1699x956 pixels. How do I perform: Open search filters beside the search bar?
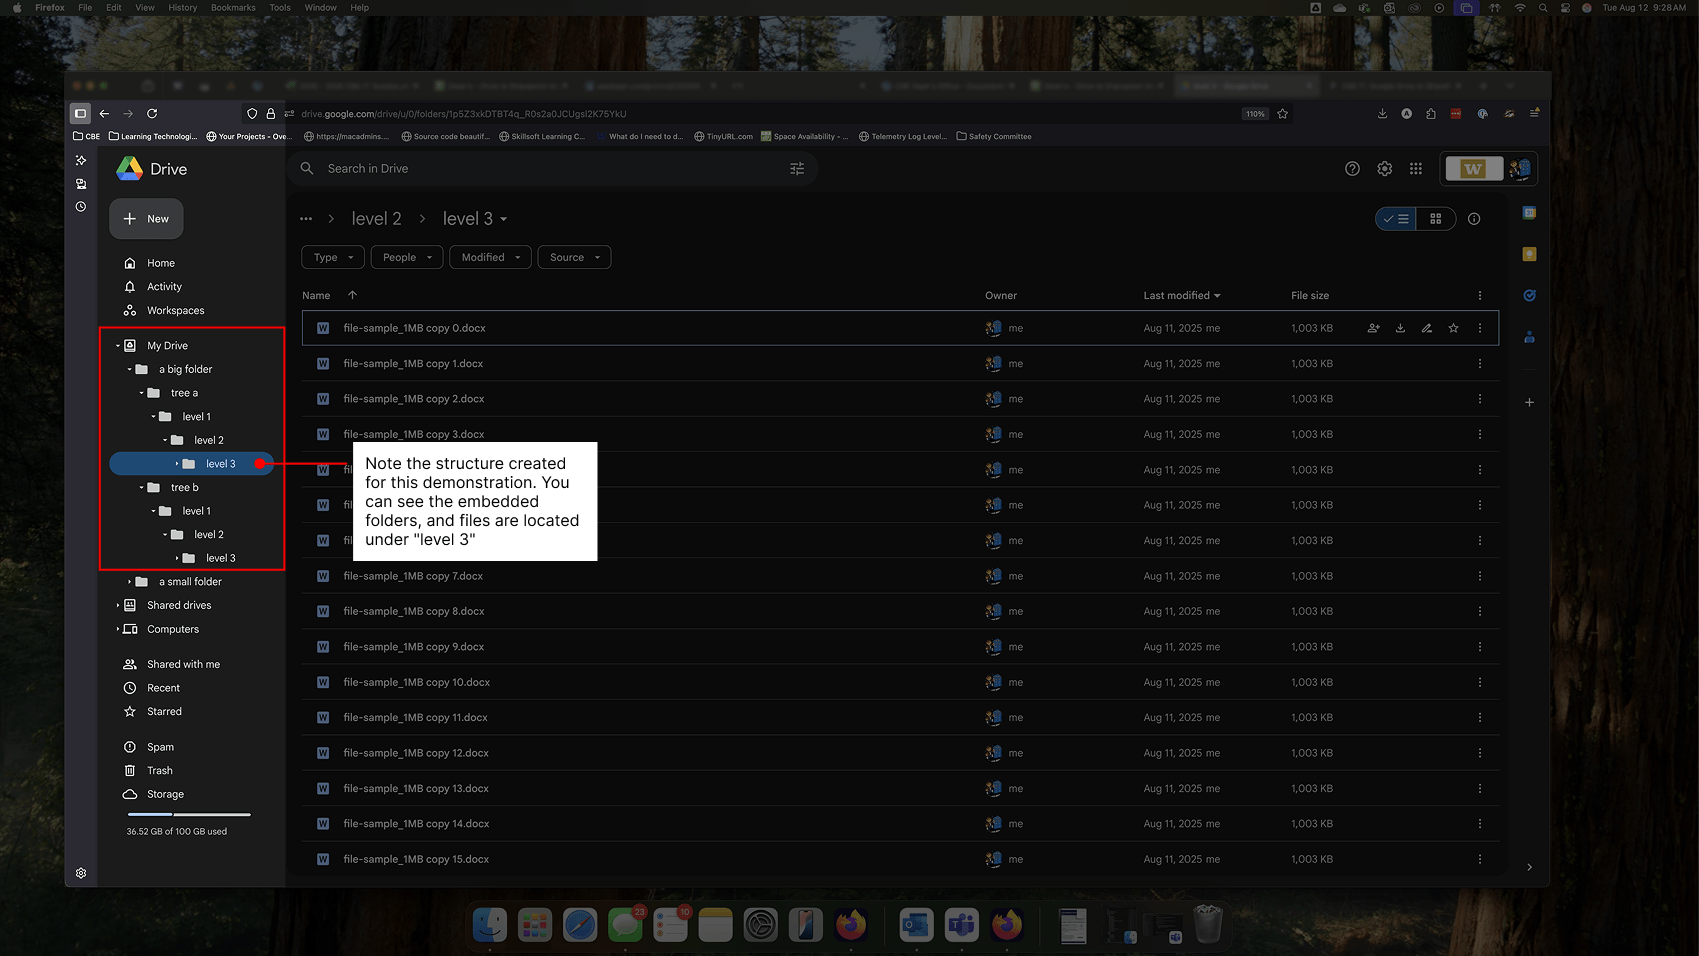click(797, 168)
